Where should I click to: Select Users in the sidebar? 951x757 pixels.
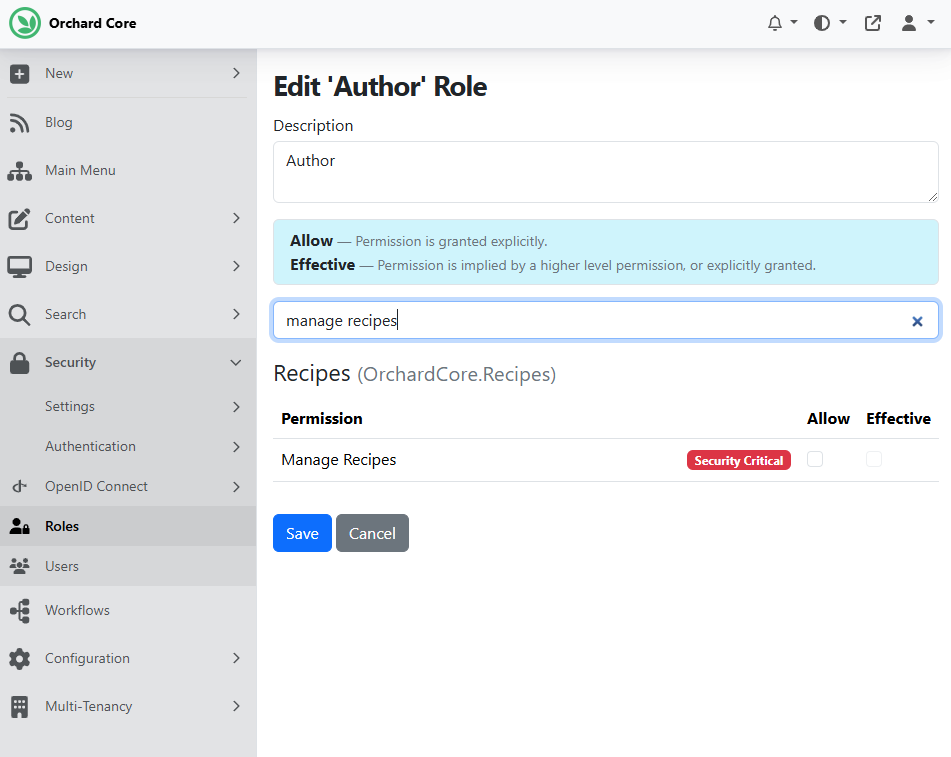point(128,566)
